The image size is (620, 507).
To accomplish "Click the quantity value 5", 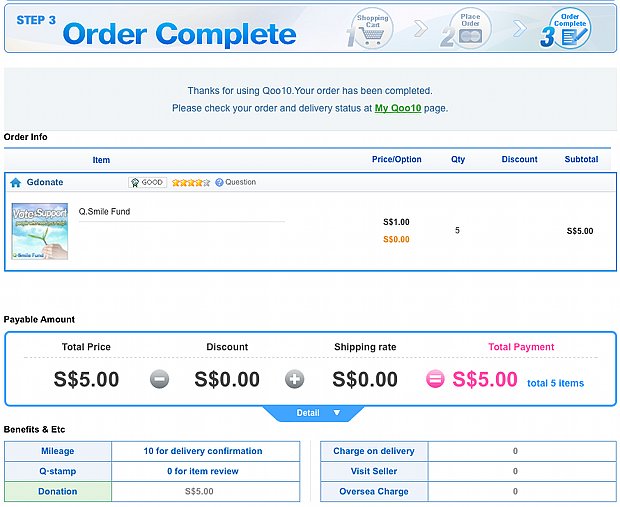I will pyautogui.click(x=457, y=231).
